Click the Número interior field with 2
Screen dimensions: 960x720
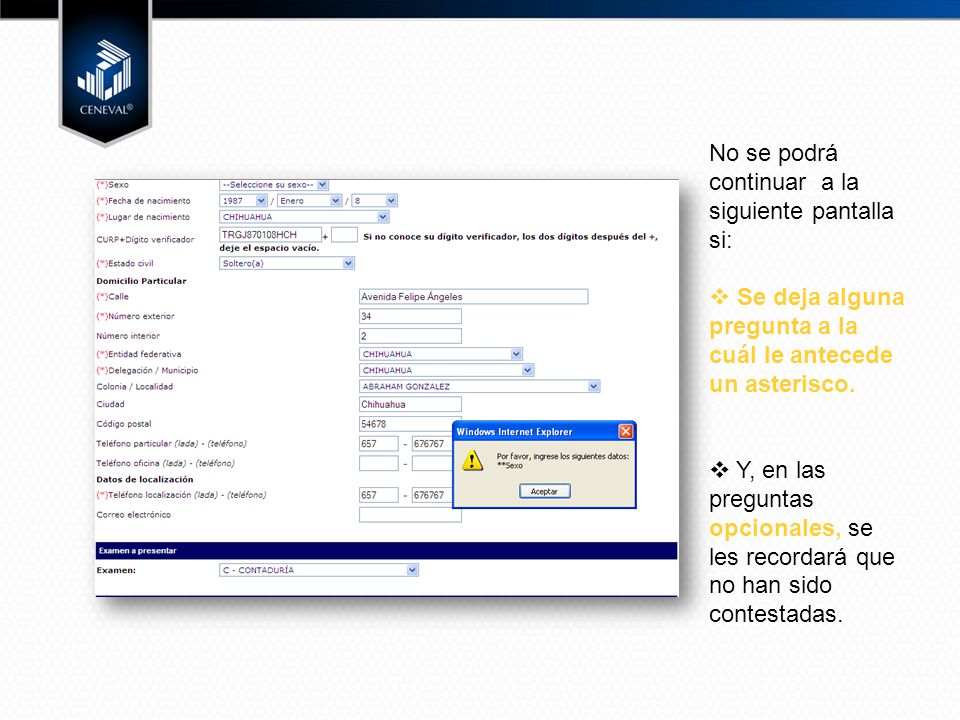pyautogui.click(x=410, y=336)
